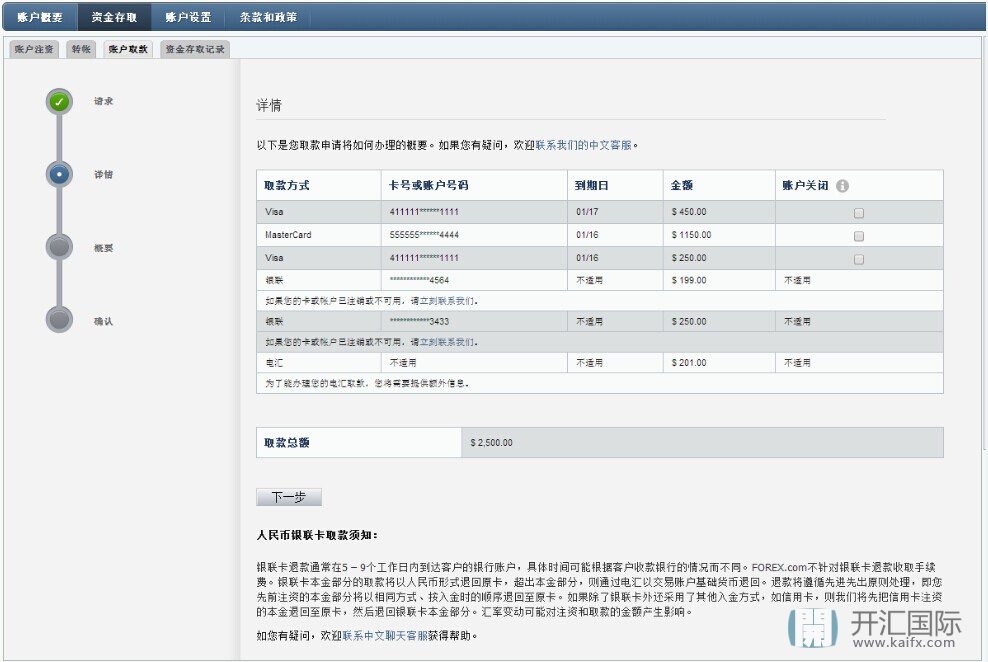Click the 开汇国际 logo icon
The width and height of the screenshot is (988, 662).
click(x=812, y=627)
